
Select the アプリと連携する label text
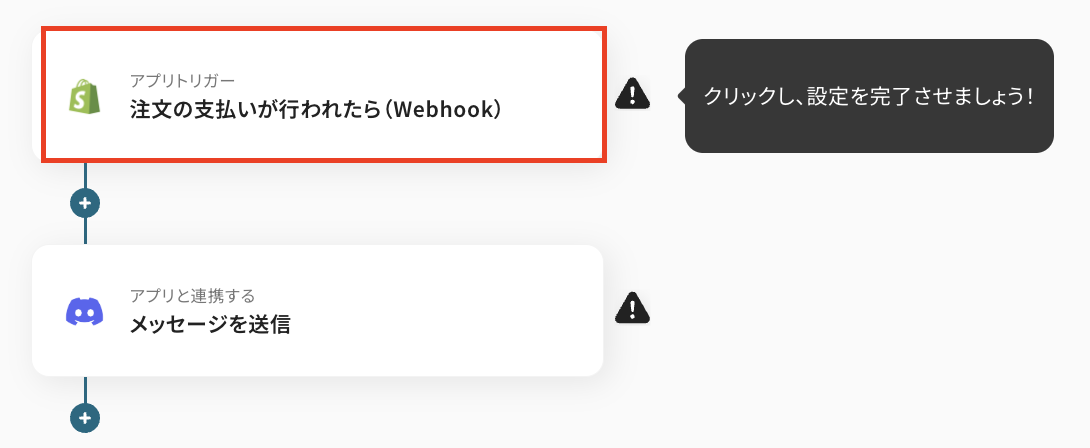pos(193,296)
